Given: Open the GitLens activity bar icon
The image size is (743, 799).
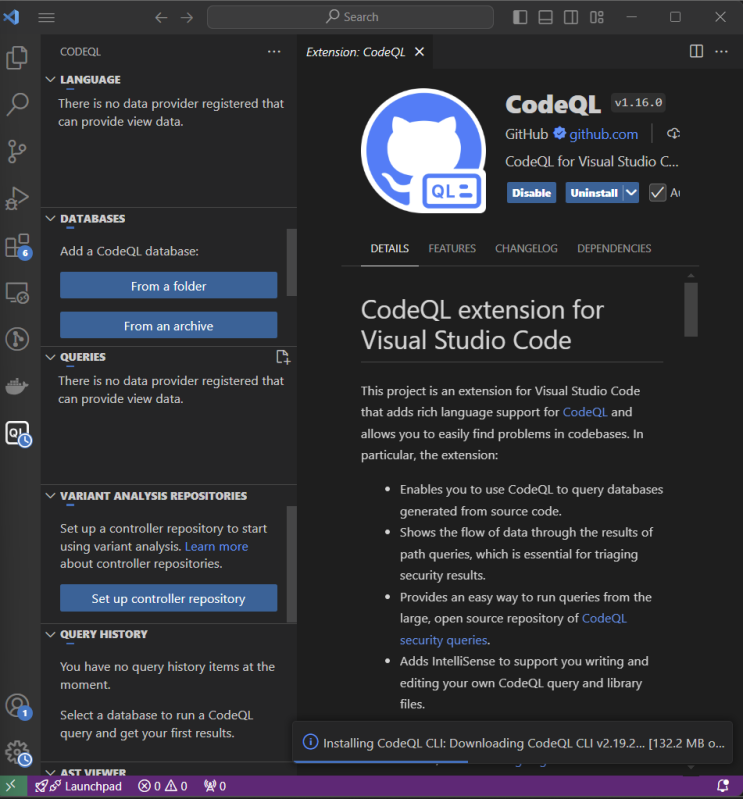Looking at the screenshot, I should tap(17, 339).
